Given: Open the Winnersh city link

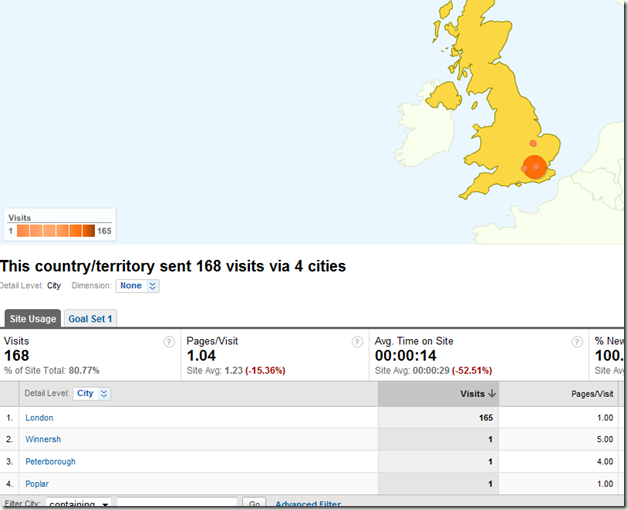Looking at the screenshot, I should 43,439.
